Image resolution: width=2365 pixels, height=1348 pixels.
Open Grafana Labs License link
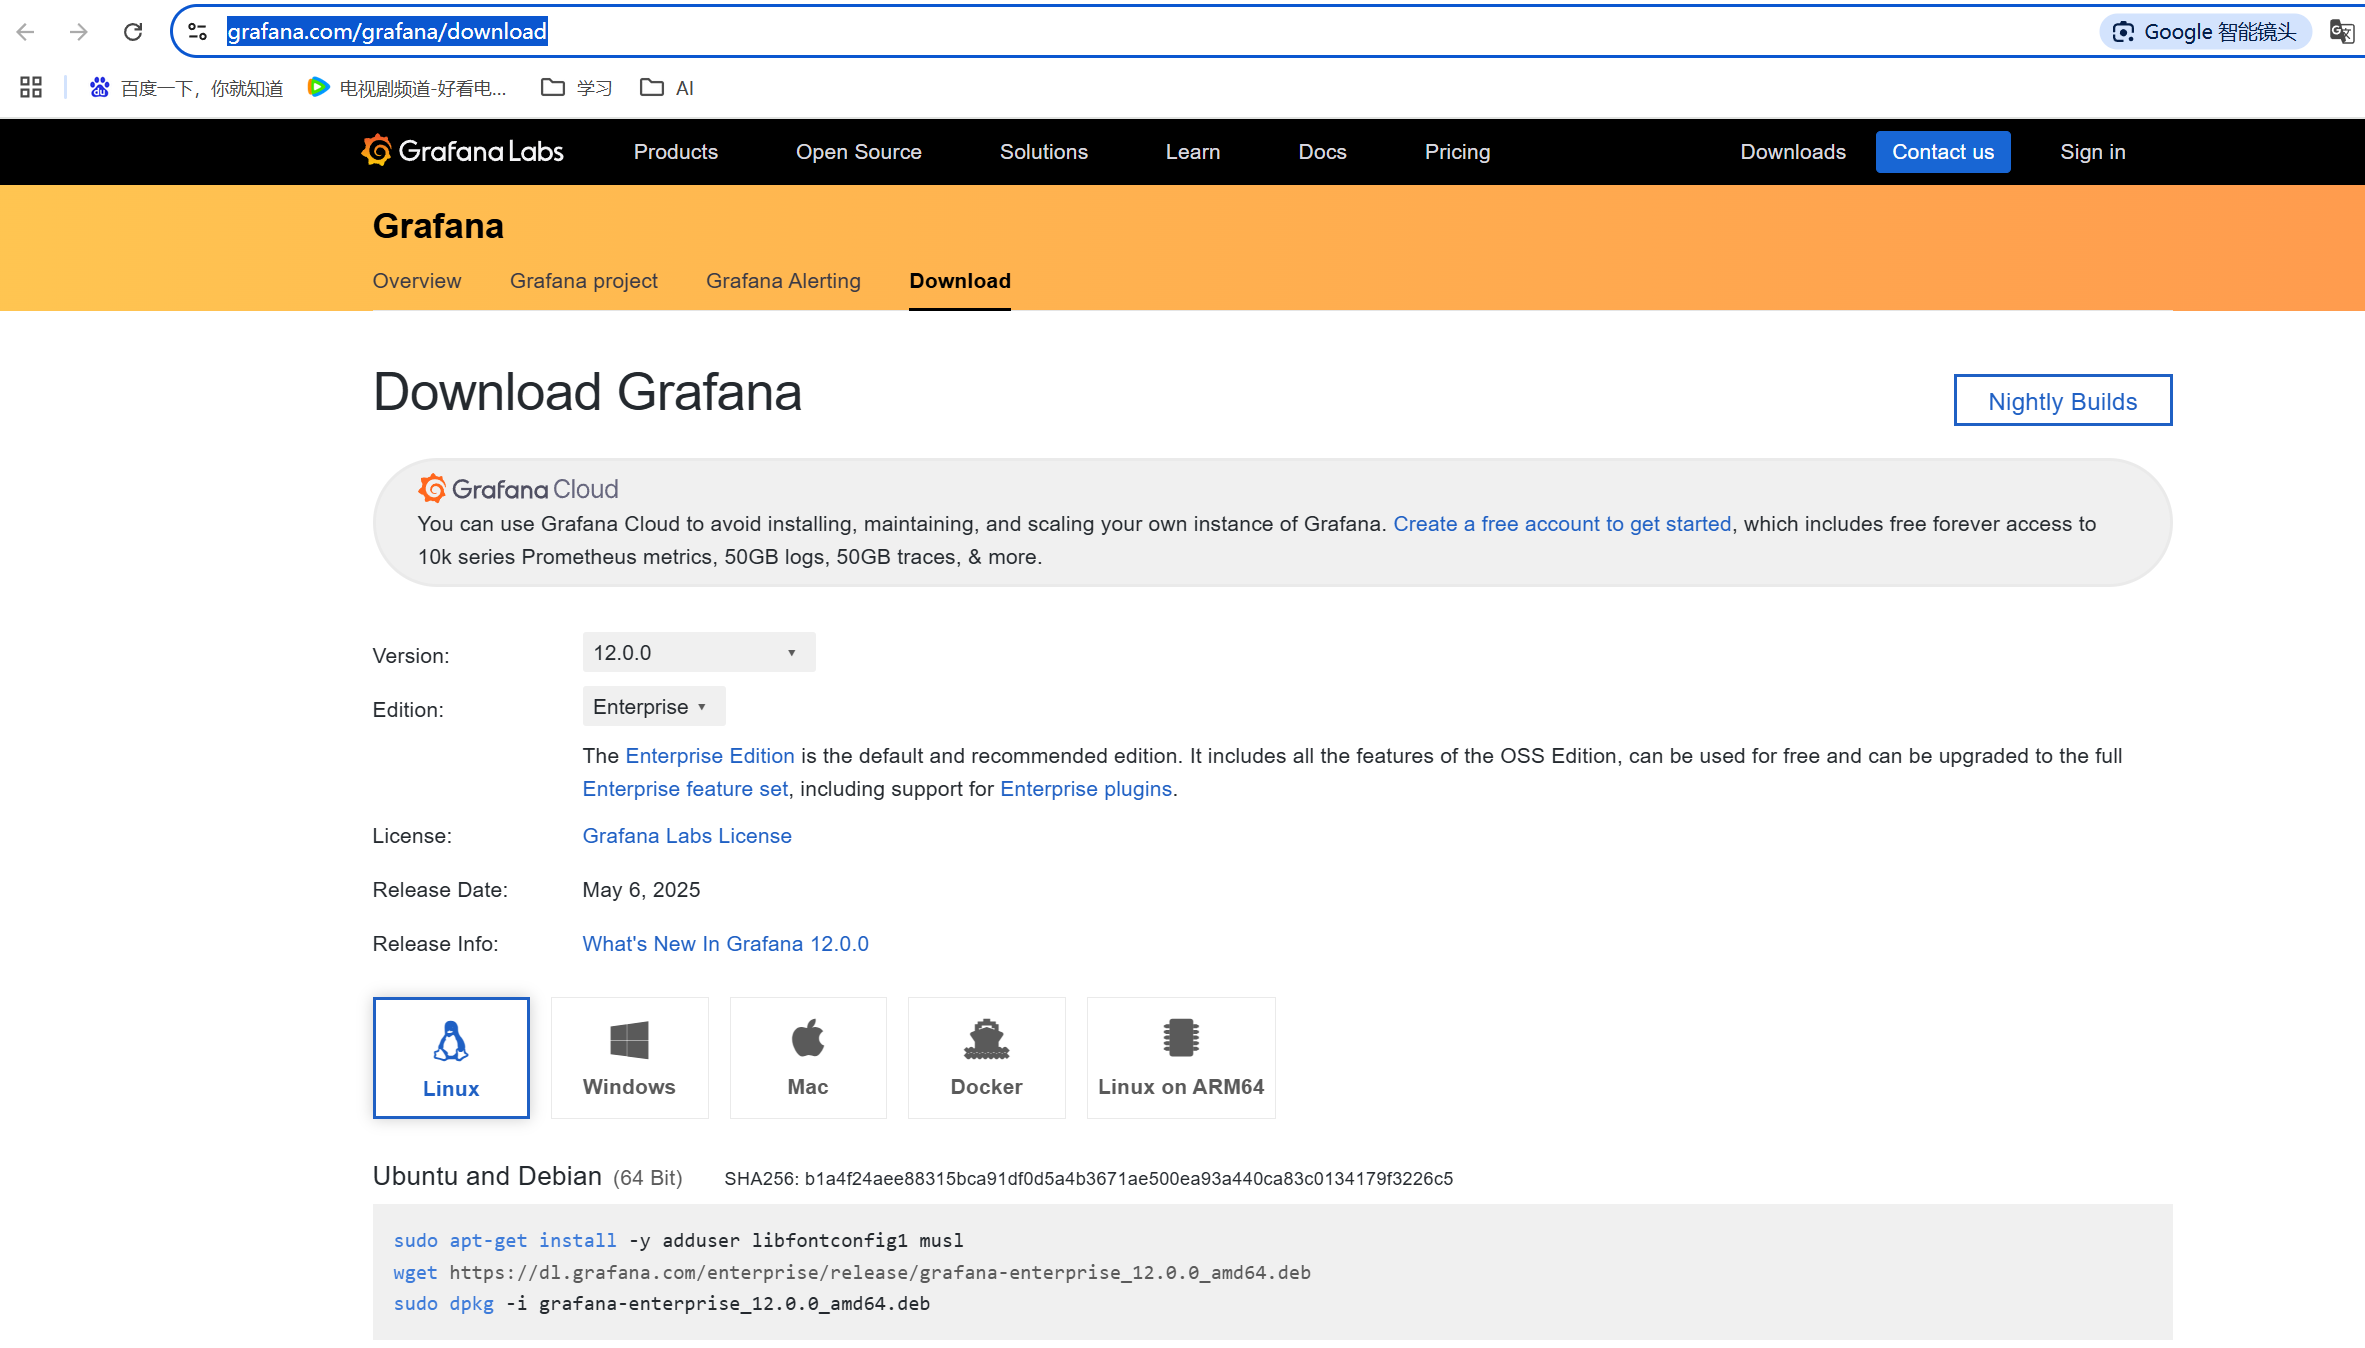687,836
